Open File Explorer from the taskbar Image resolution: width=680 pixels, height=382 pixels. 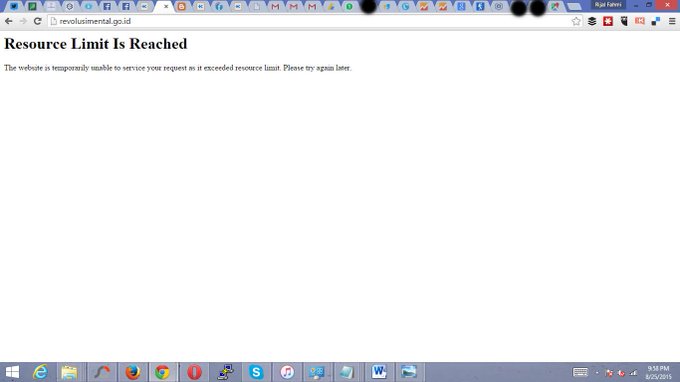click(69, 372)
